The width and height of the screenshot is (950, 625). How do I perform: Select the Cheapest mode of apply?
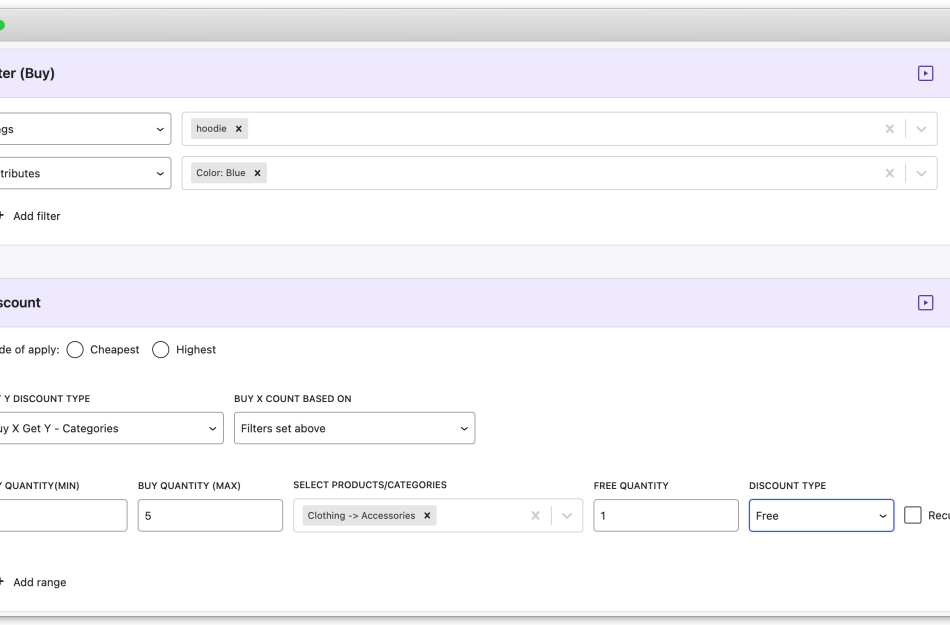75,349
